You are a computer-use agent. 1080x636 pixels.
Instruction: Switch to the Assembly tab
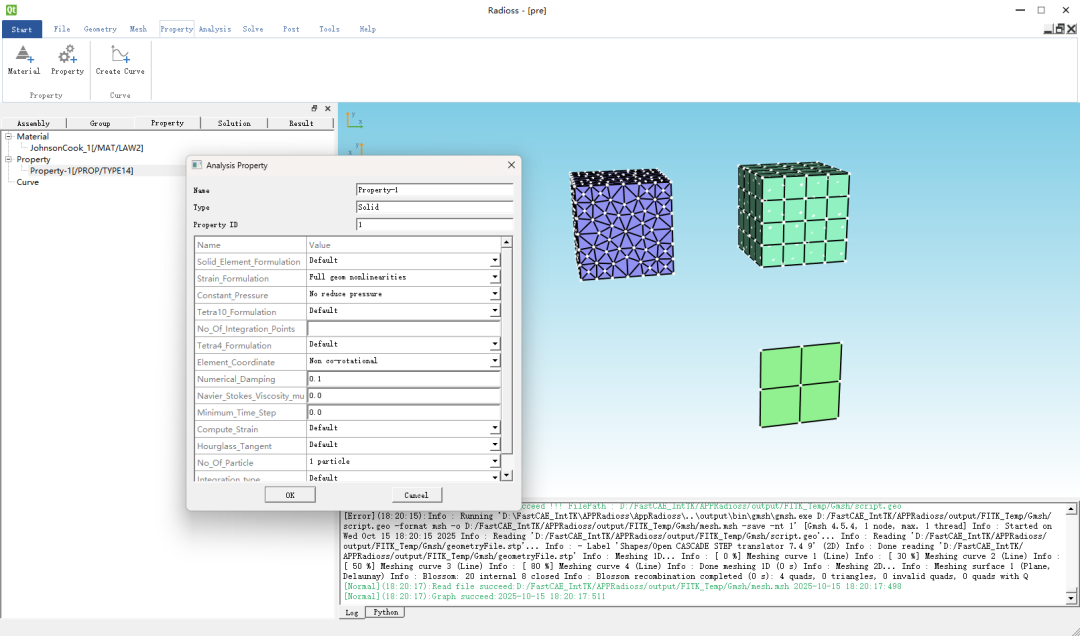point(33,123)
